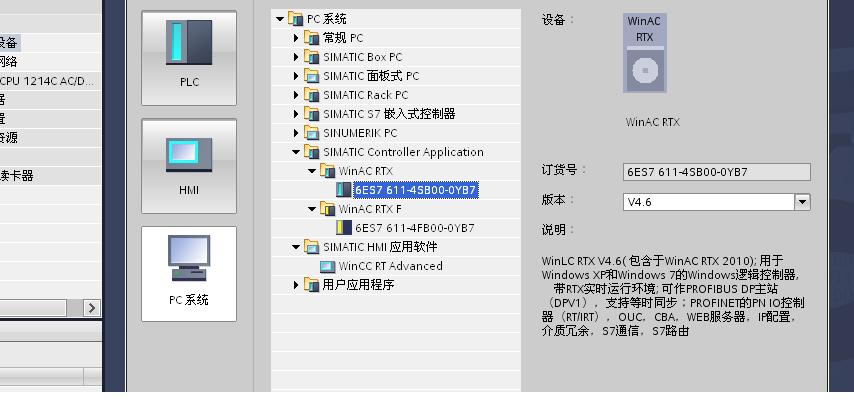Select 6ES7 611-4SB00-0YB7 in the tree

pos(416,190)
